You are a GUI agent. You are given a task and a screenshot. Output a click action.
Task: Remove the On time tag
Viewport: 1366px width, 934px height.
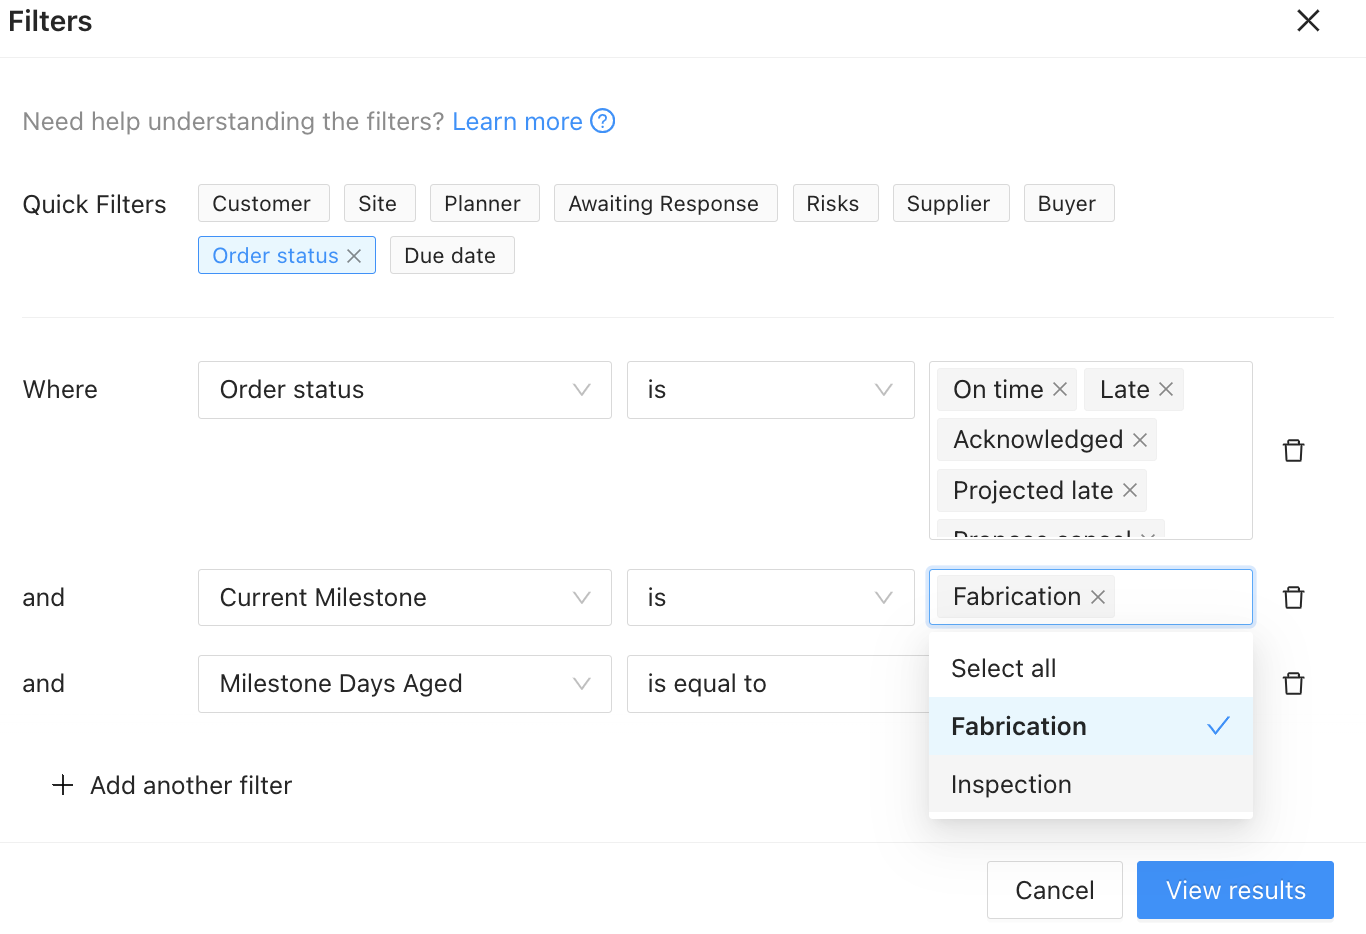1060,389
